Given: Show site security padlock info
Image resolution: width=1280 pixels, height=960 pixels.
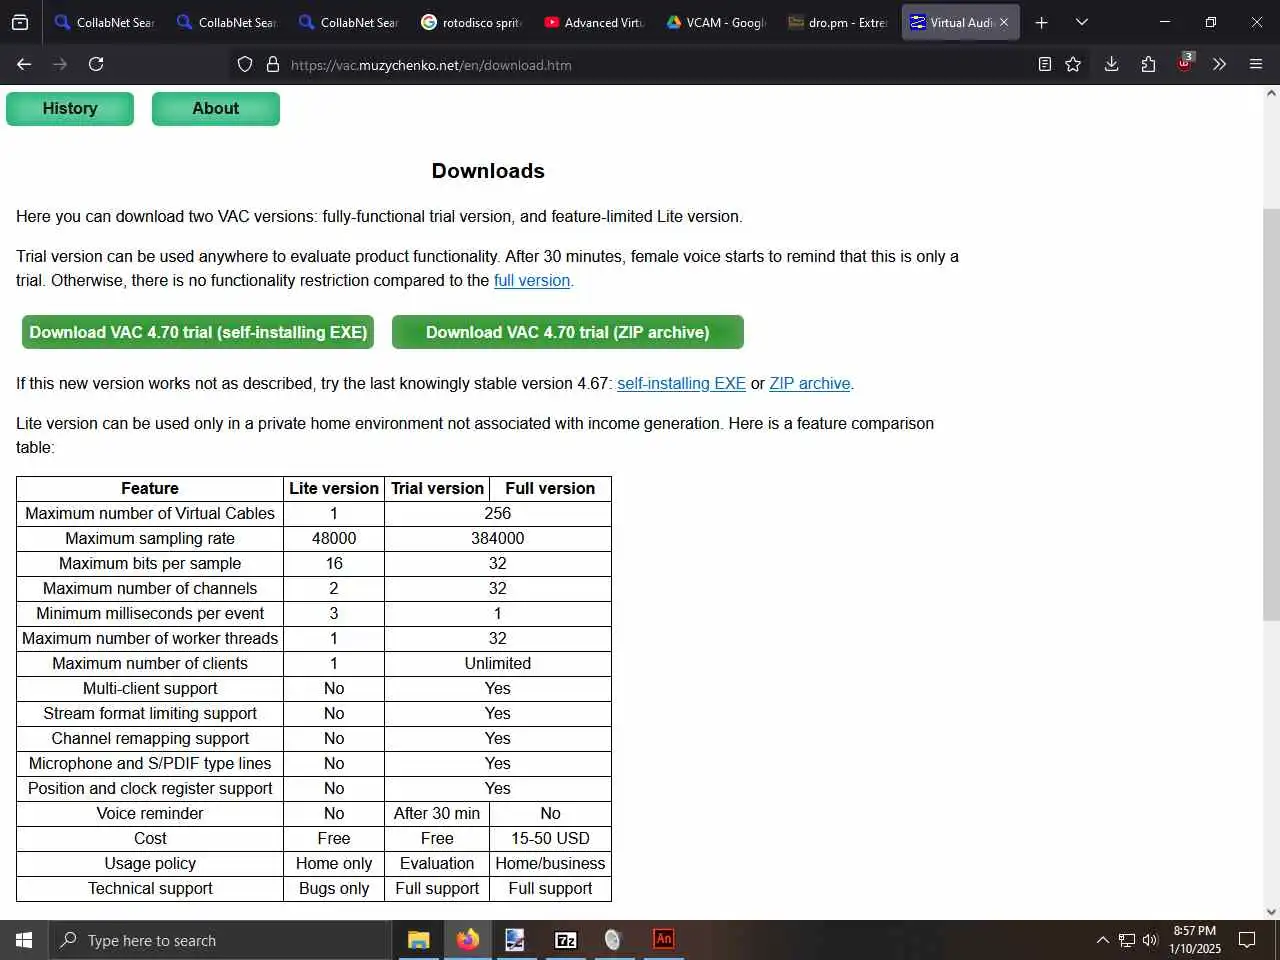Looking at the screenshot, I should pyautogui.click(x=272, y=64).
